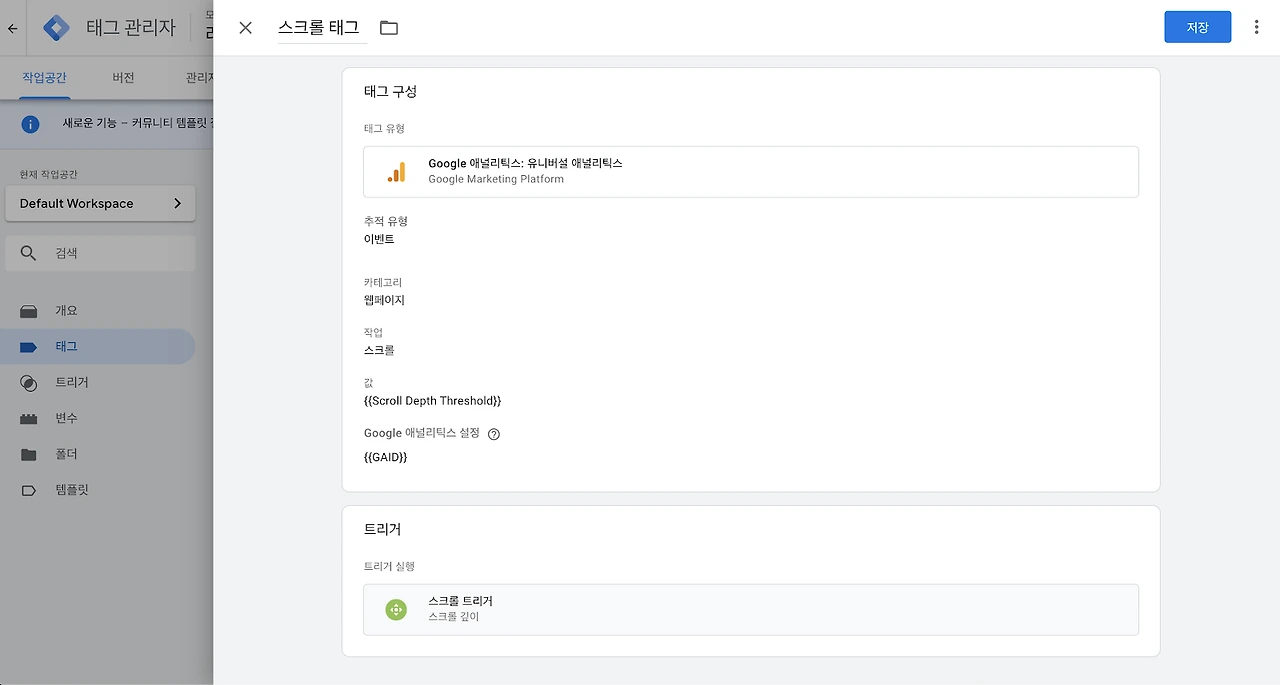
Task: Switch to the 버전 tab
Action: 123,77
